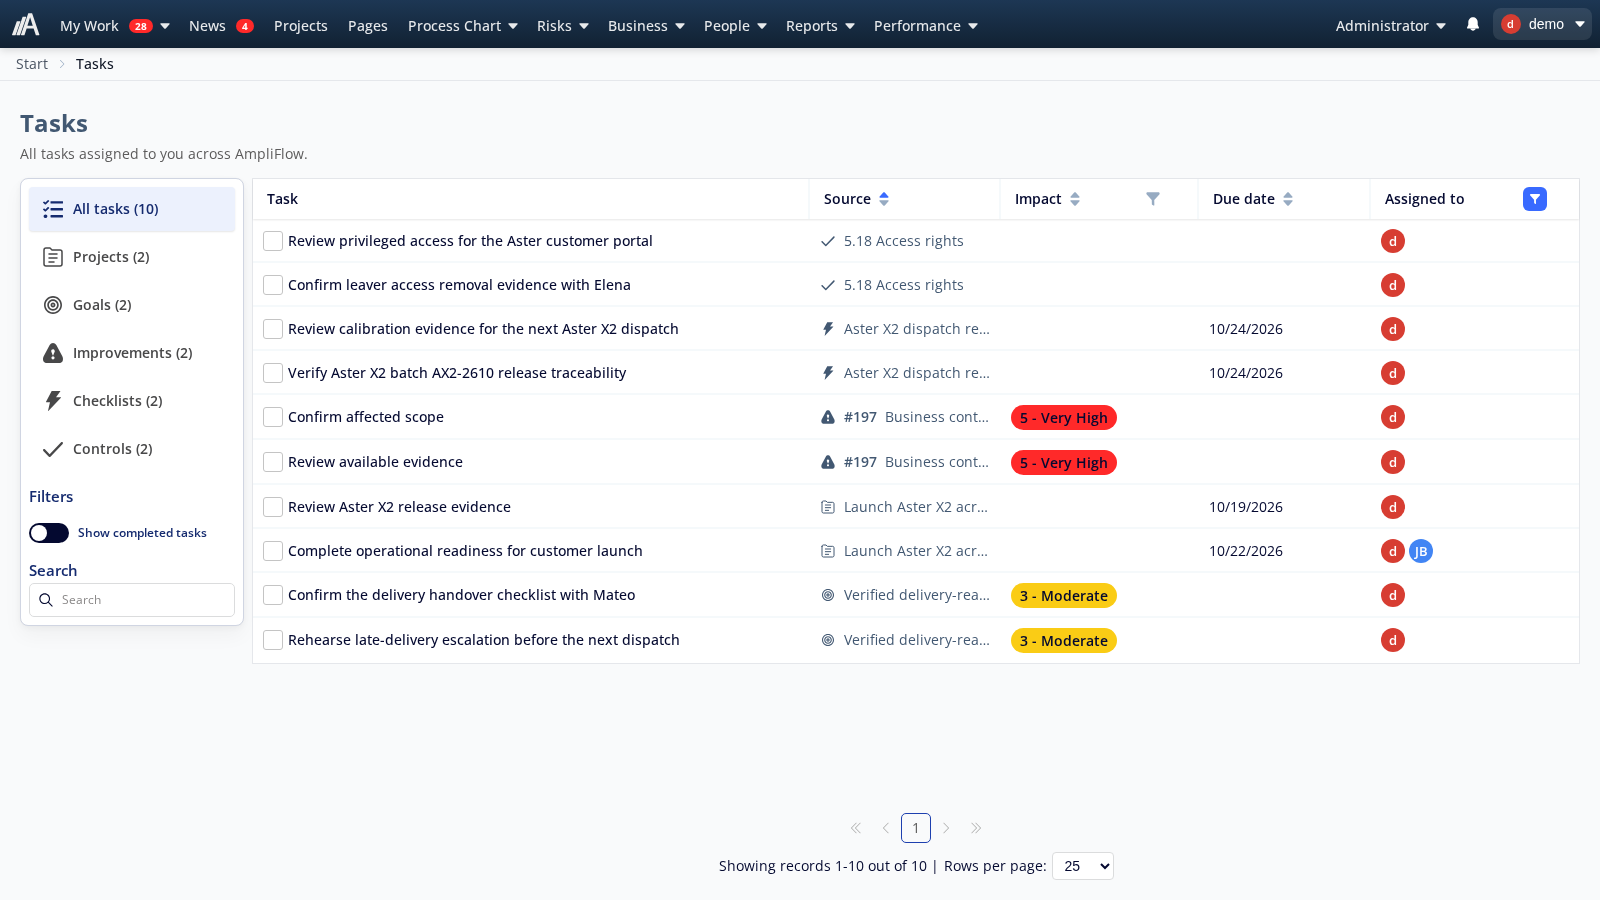Click the Impact column filter funnel
1600x900 pixels.
1153,199
